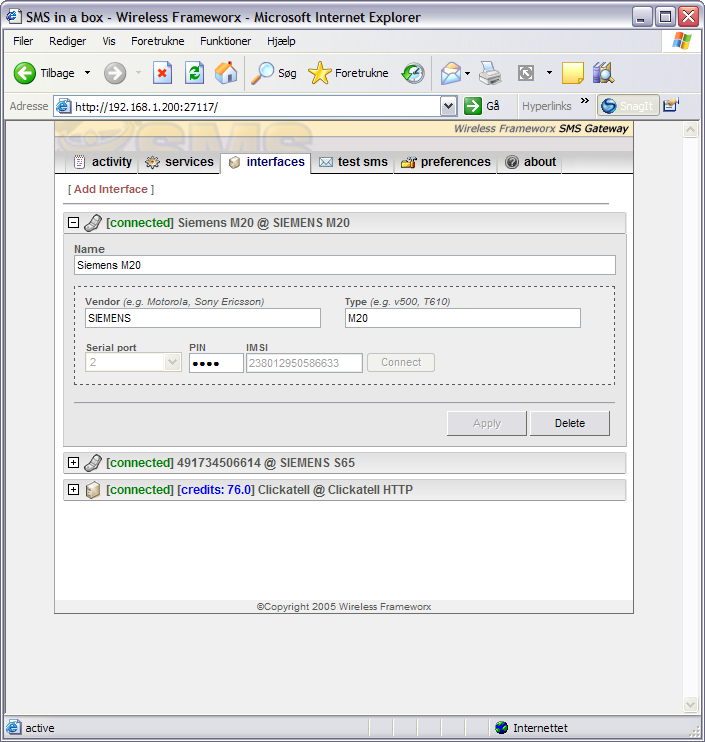705x742 pixels.
Task: Click the Windows flag logo
Action: 681,41
